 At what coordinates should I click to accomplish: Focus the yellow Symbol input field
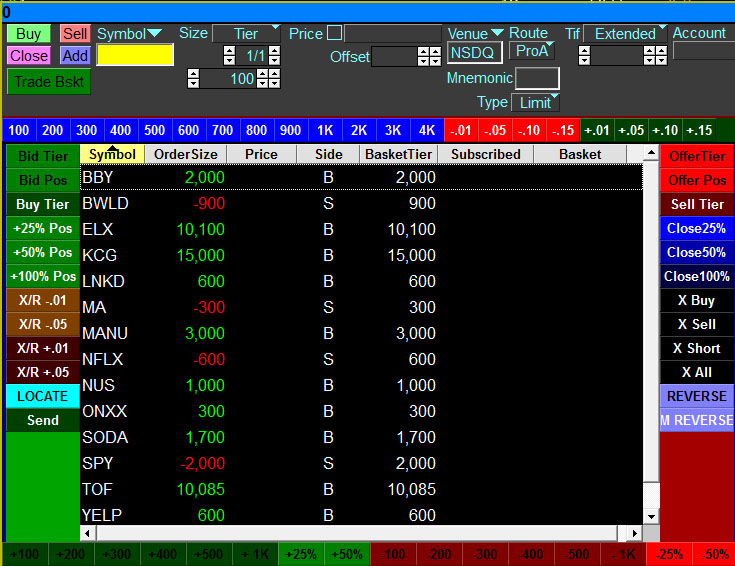pos(135,55)
